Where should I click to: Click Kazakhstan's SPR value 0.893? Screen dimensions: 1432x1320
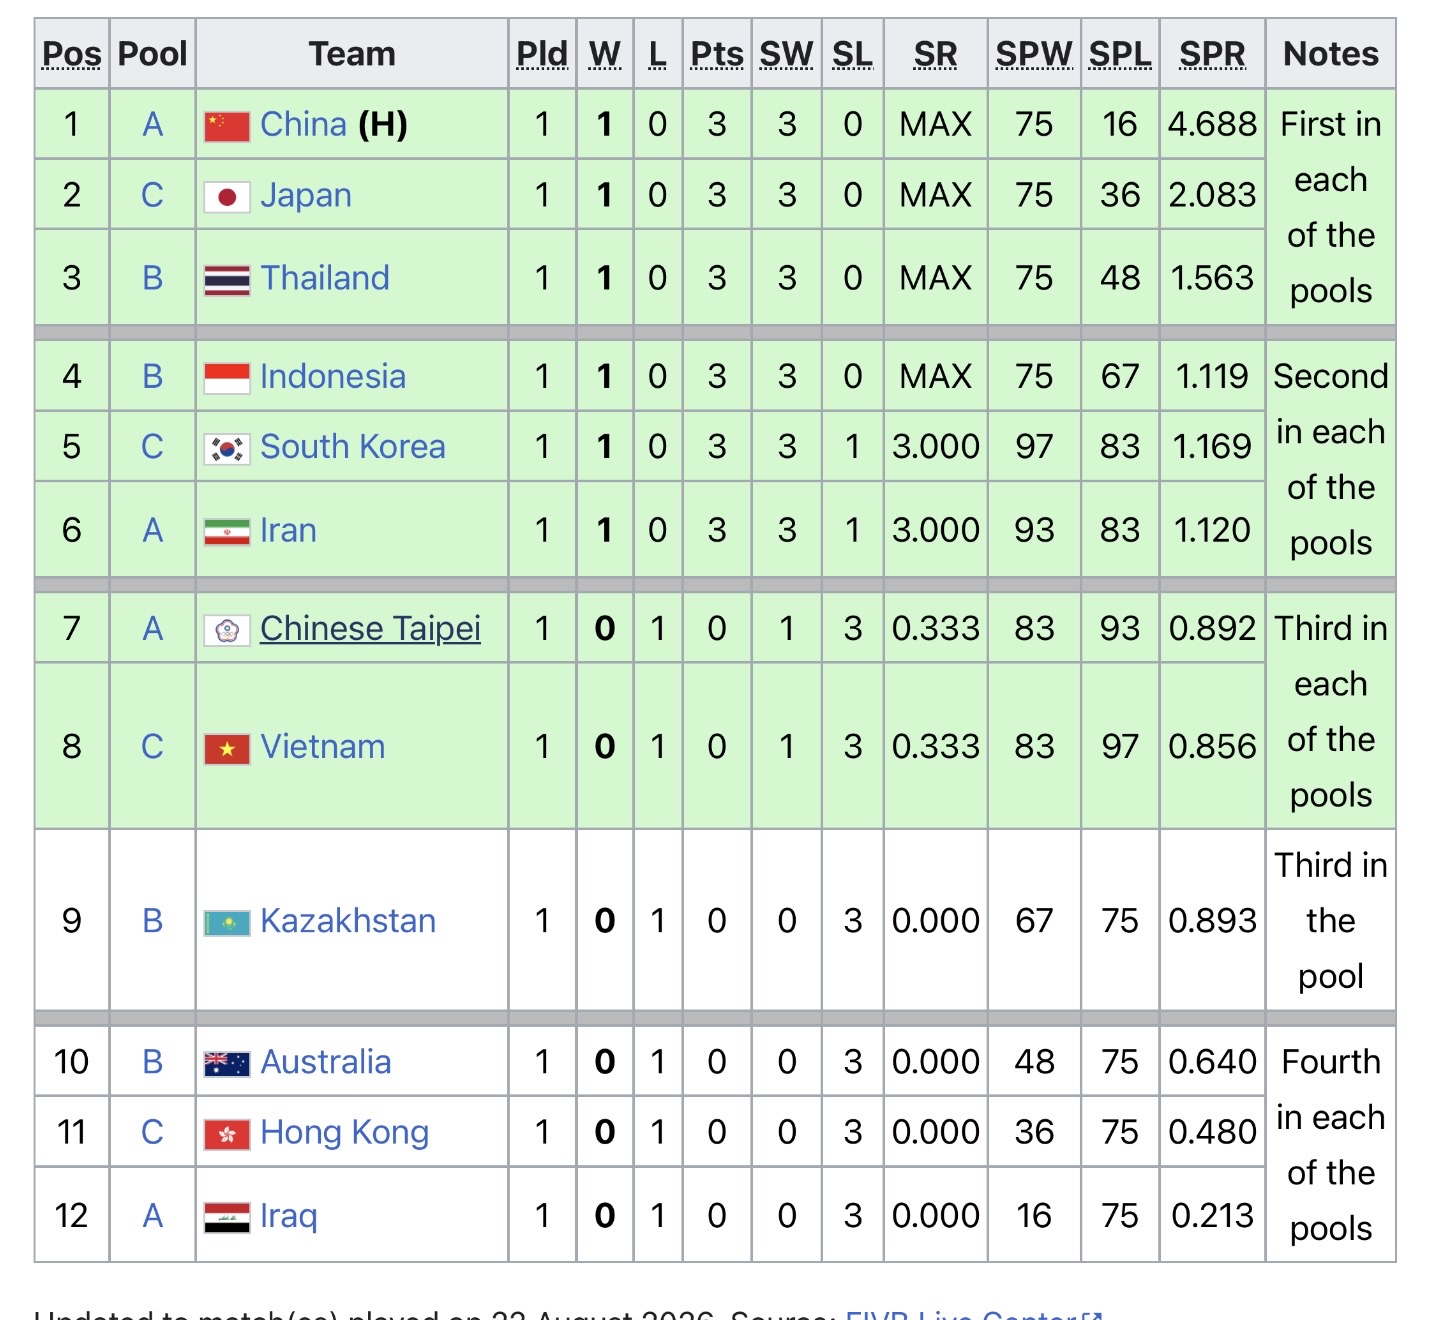[x=1213, y=920]
